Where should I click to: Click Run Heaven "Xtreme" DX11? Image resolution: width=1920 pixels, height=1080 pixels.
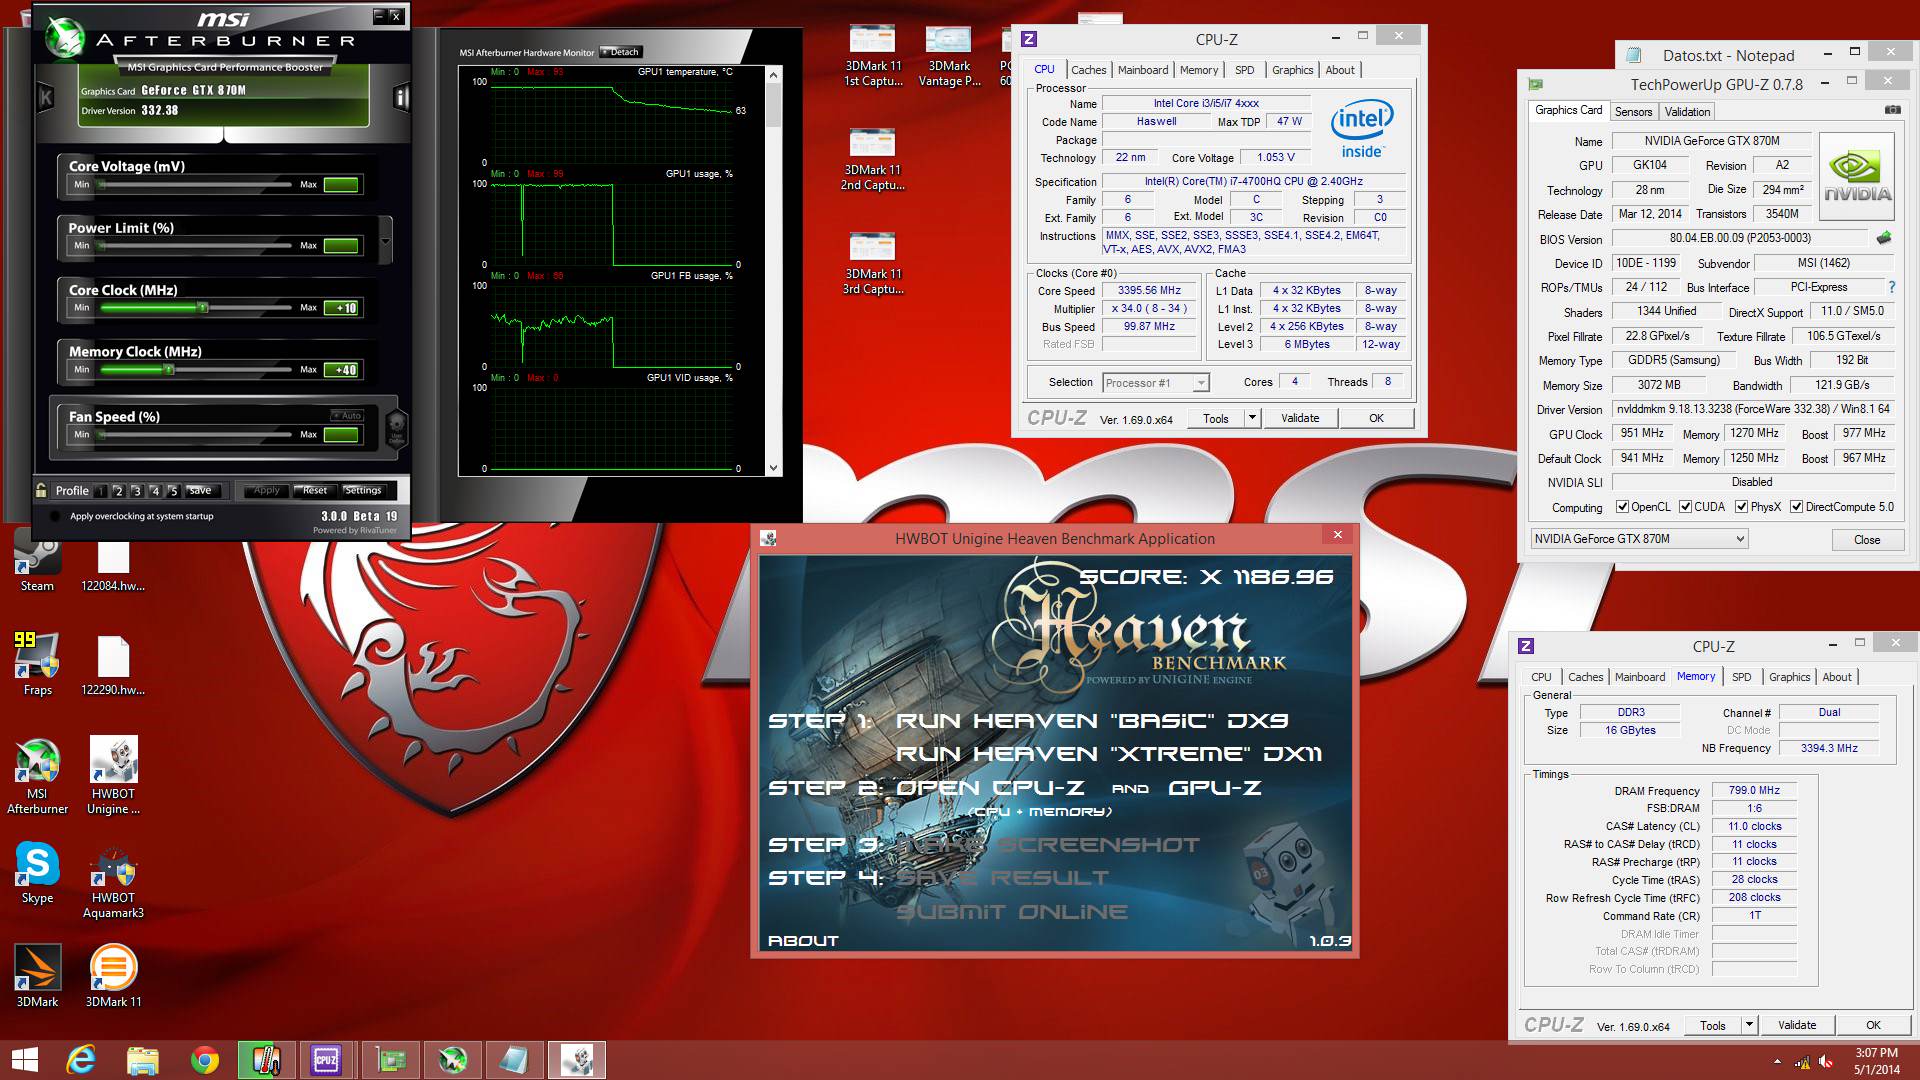pyautogui.click(x=1108, y=754)
